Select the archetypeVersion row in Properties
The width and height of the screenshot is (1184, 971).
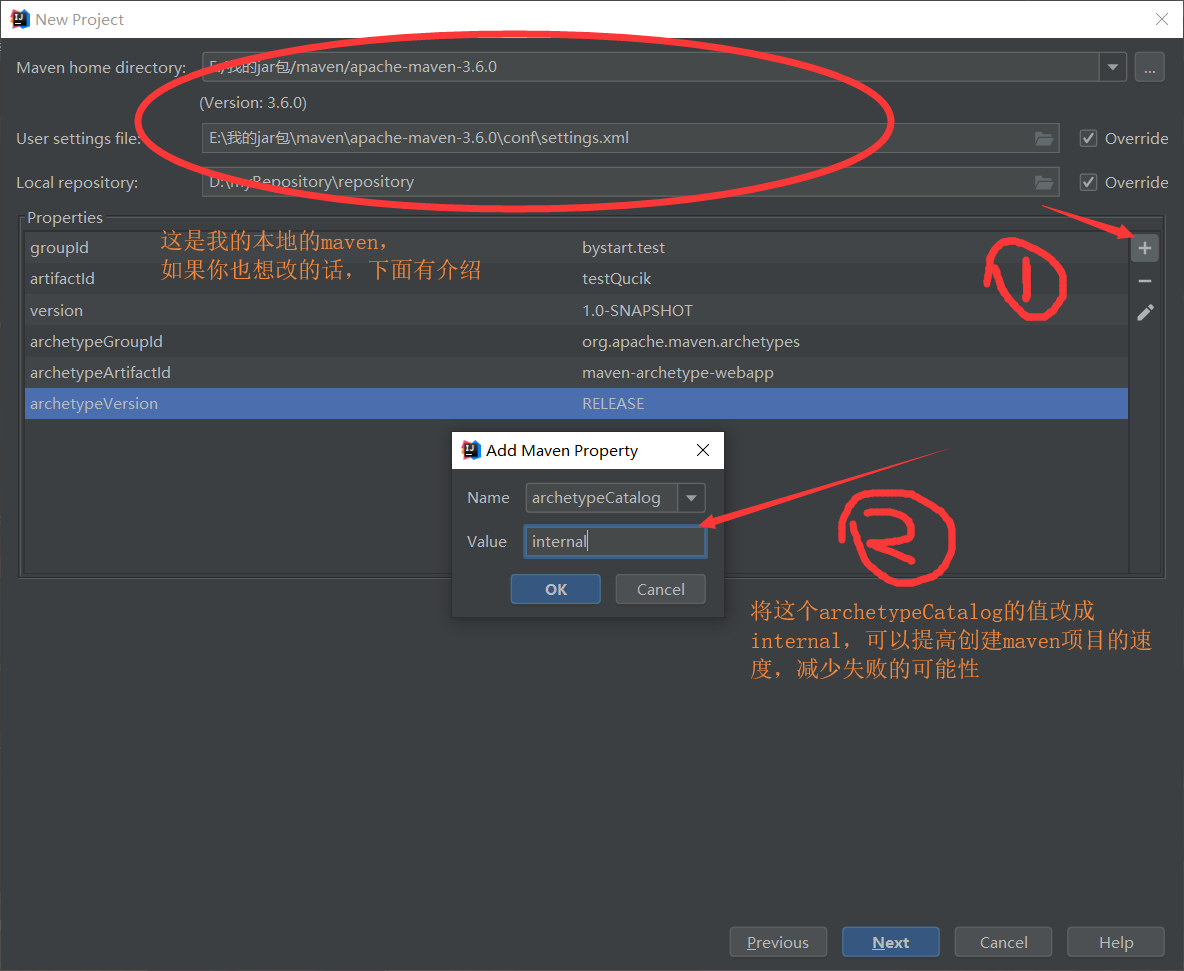pyautogui.click(x=300, y=403)
